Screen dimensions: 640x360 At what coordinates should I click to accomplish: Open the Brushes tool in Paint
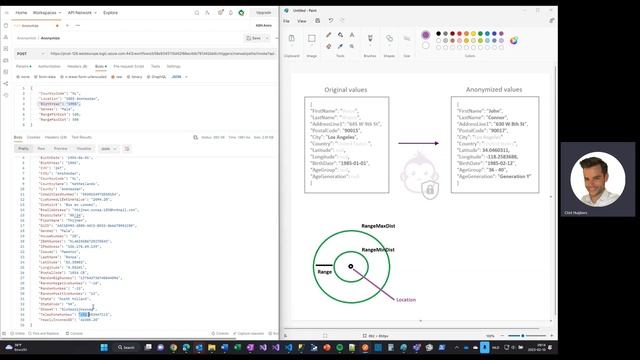coord(370,38)
